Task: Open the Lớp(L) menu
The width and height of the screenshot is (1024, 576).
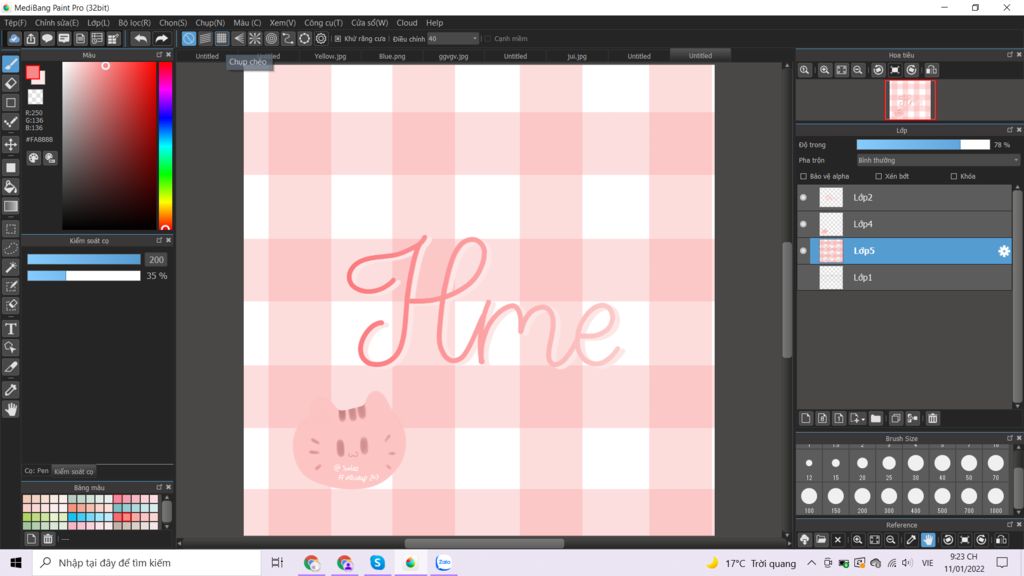Action: click(x=99, y=23)
